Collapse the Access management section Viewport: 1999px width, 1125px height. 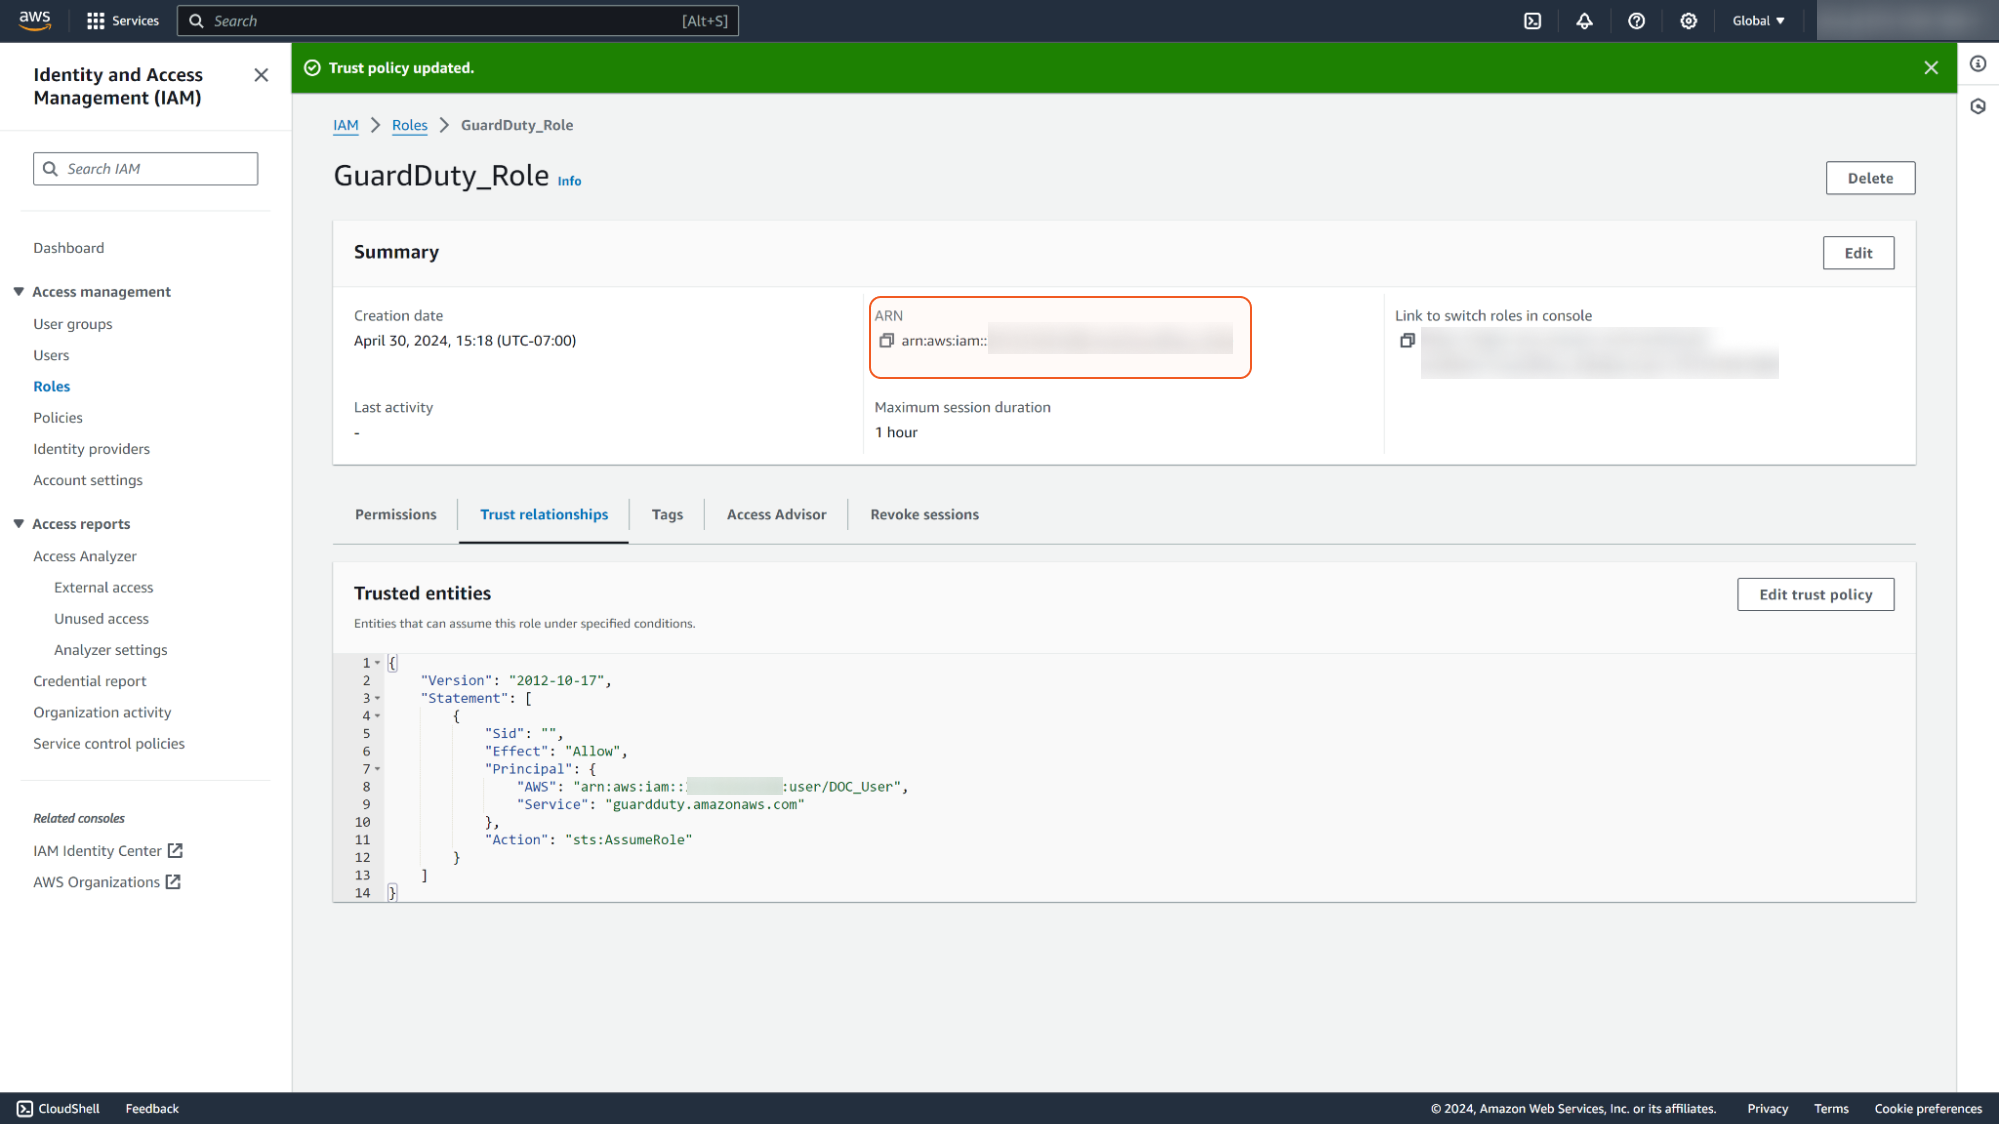[19, 292]
